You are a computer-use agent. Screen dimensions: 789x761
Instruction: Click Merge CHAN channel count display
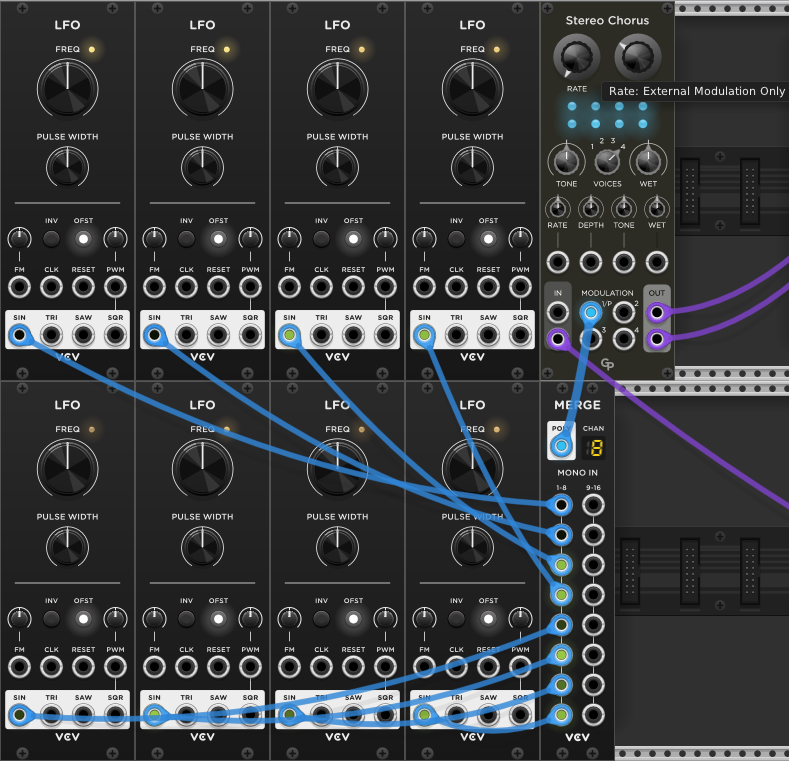pyautogui.click(x=593, y=447)
